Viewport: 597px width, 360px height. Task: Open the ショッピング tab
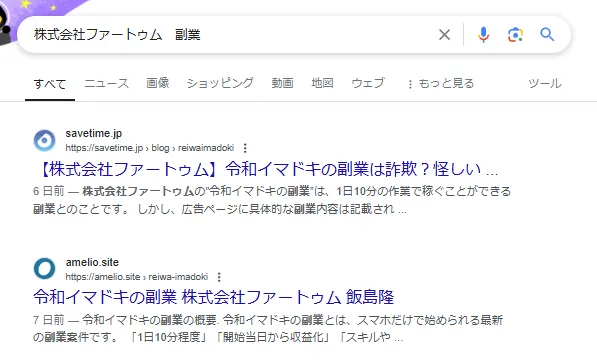point(220,83)
